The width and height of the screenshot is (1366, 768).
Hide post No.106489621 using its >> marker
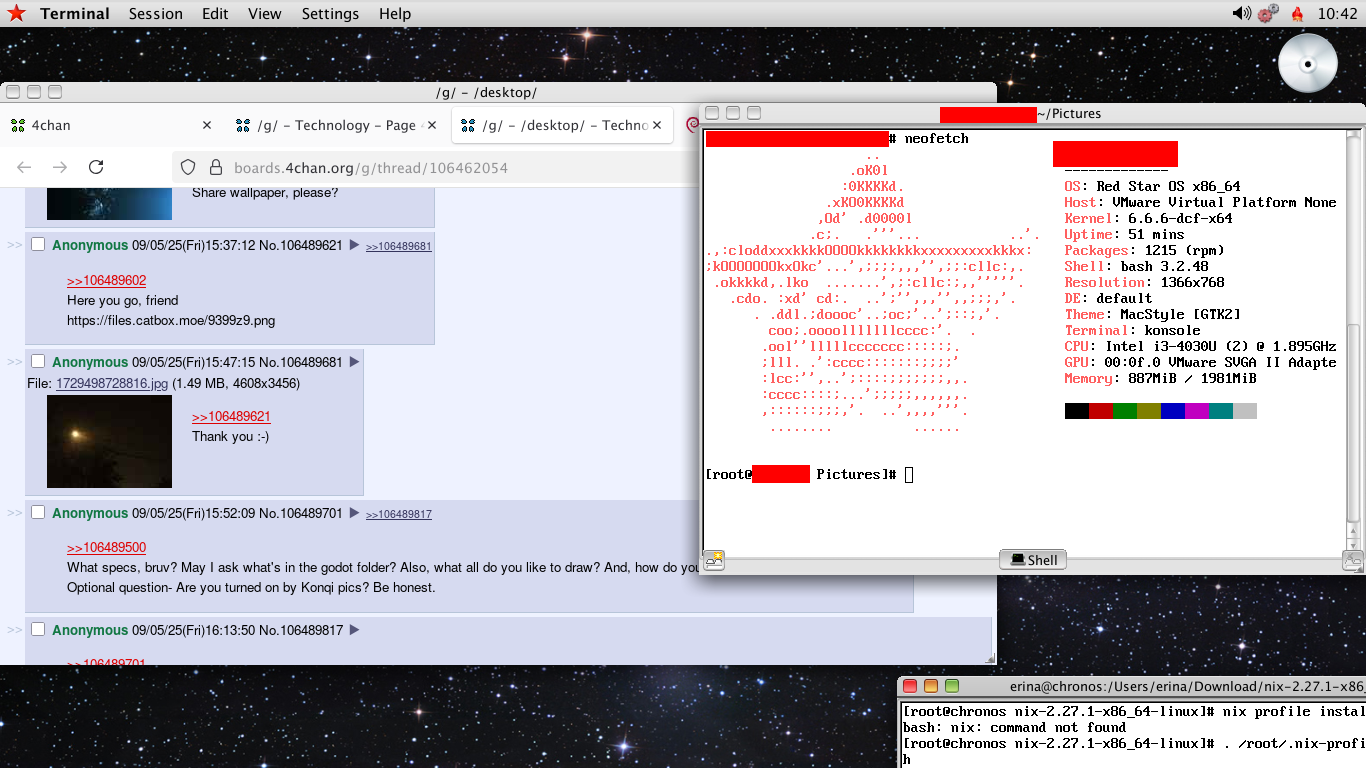pos(15,245)
